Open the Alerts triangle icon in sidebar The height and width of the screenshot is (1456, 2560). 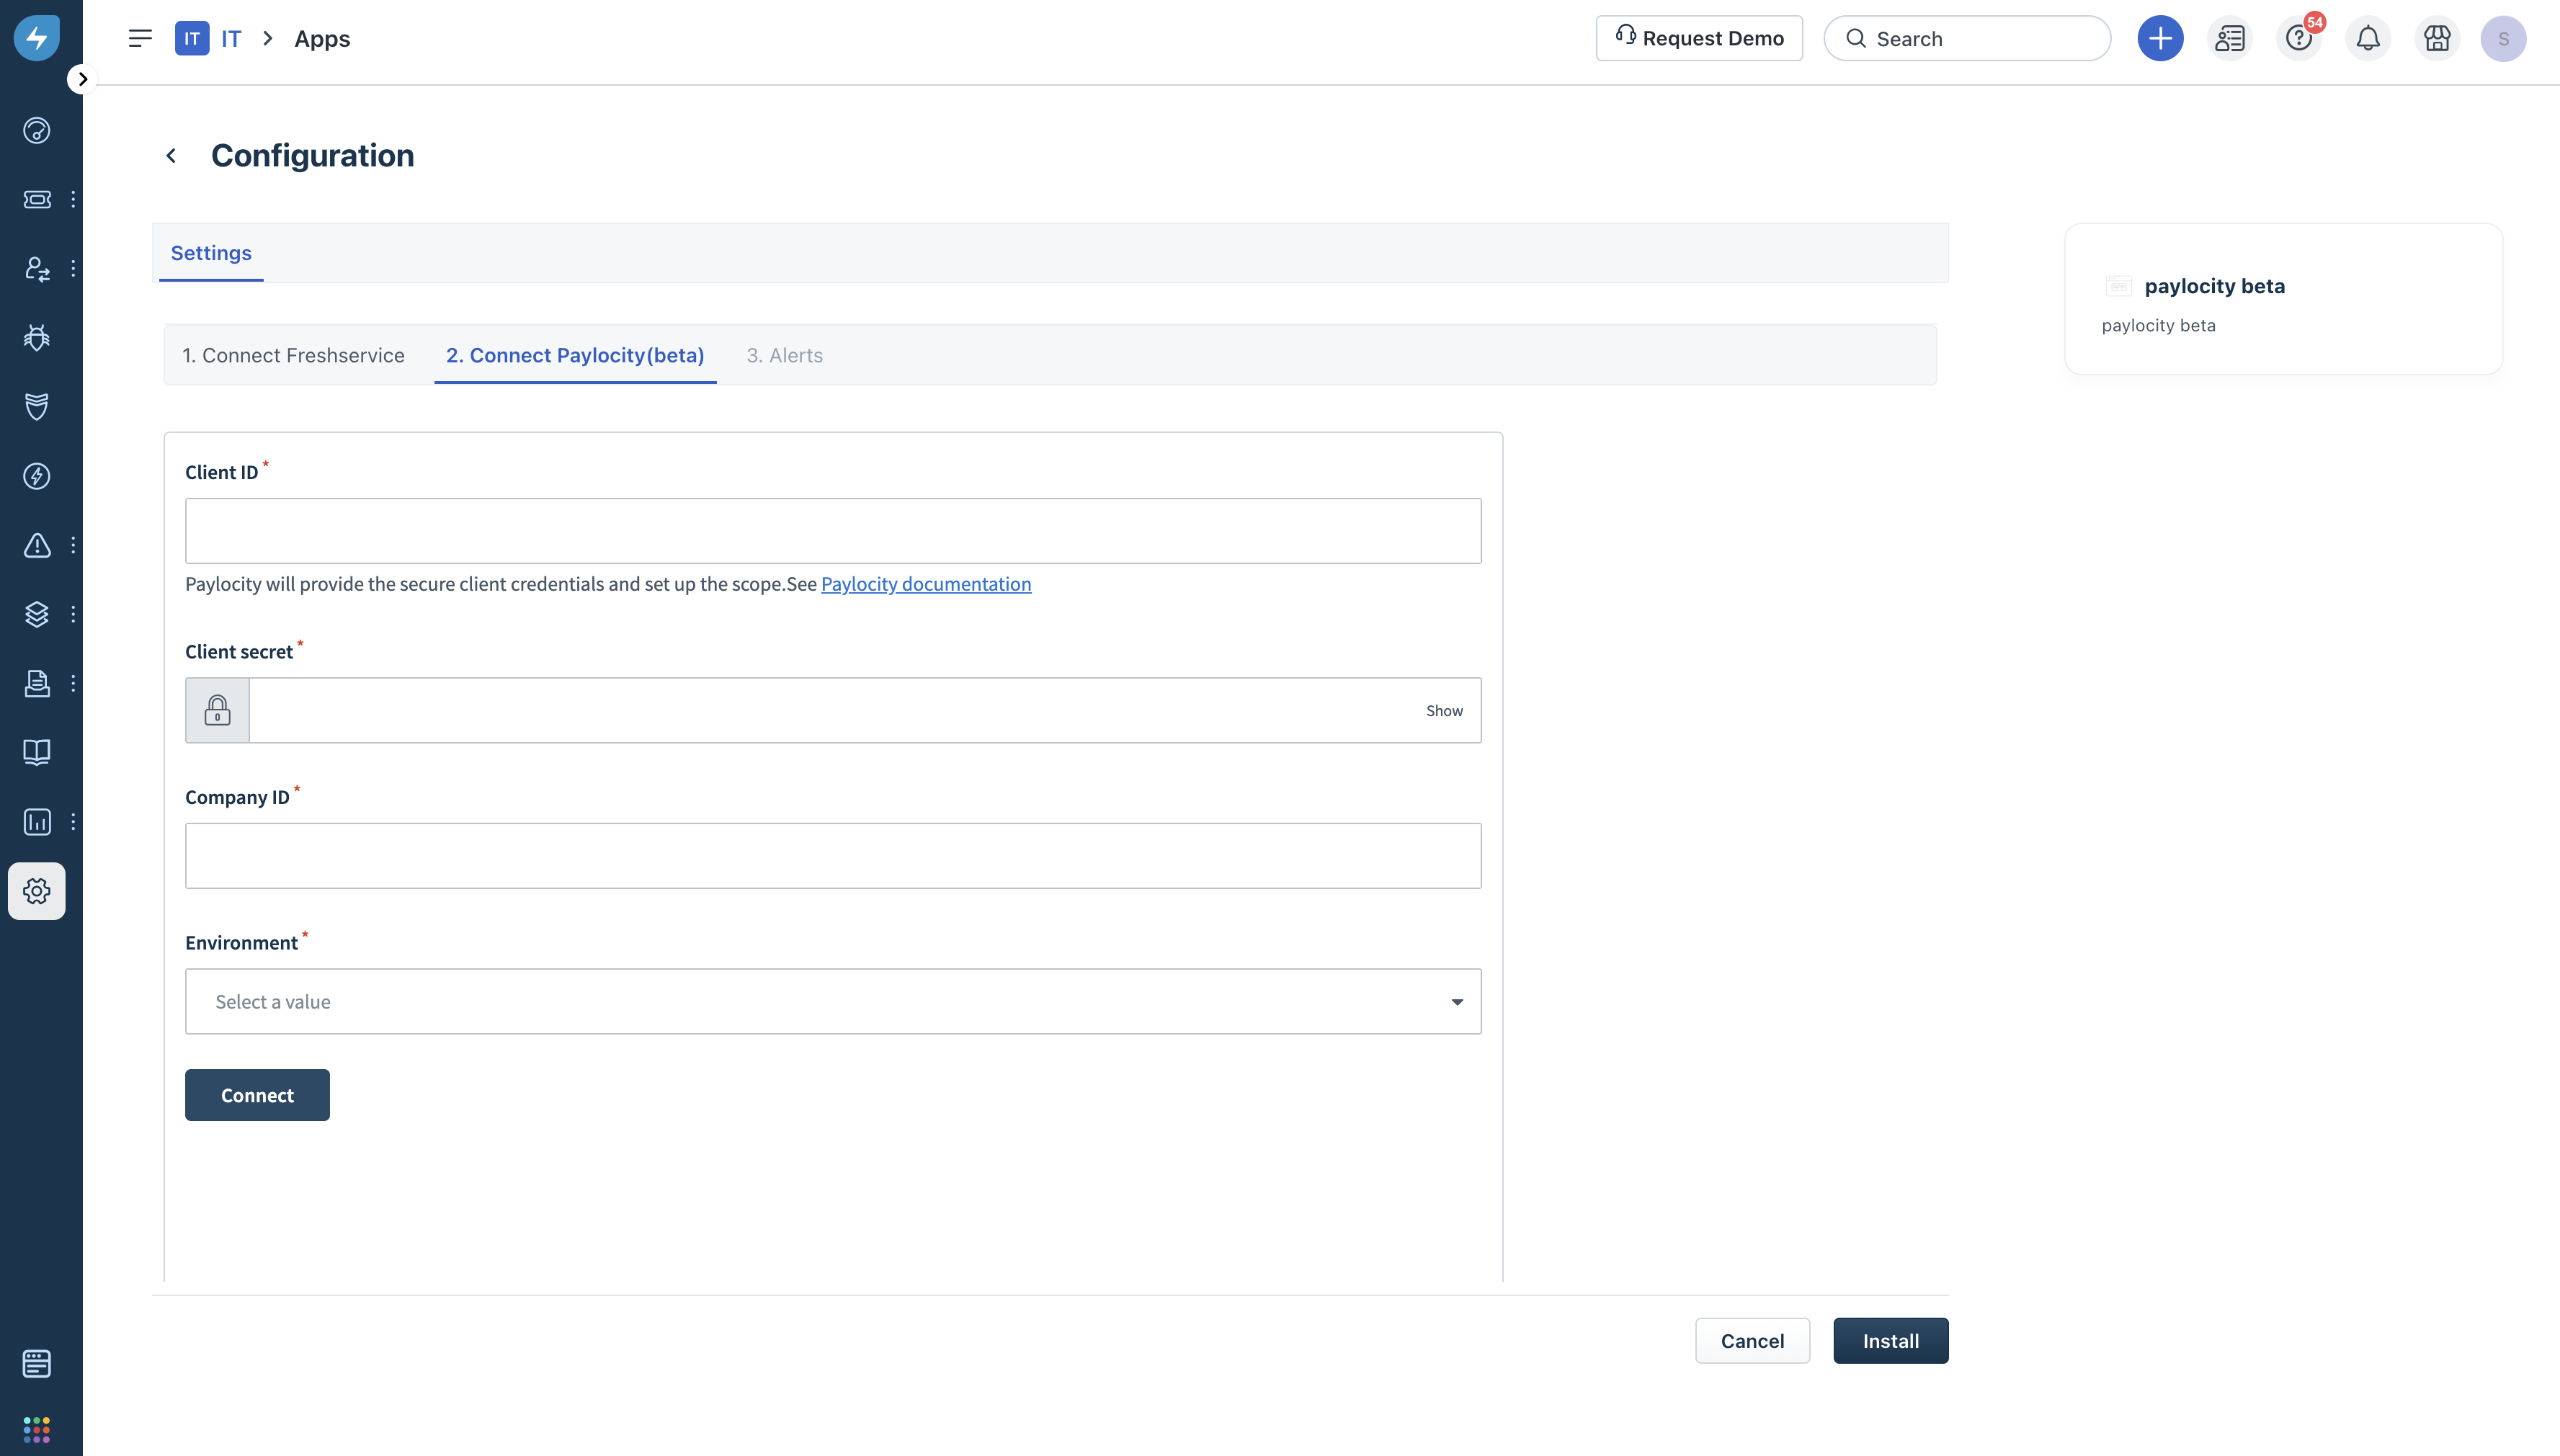point(37,545)
